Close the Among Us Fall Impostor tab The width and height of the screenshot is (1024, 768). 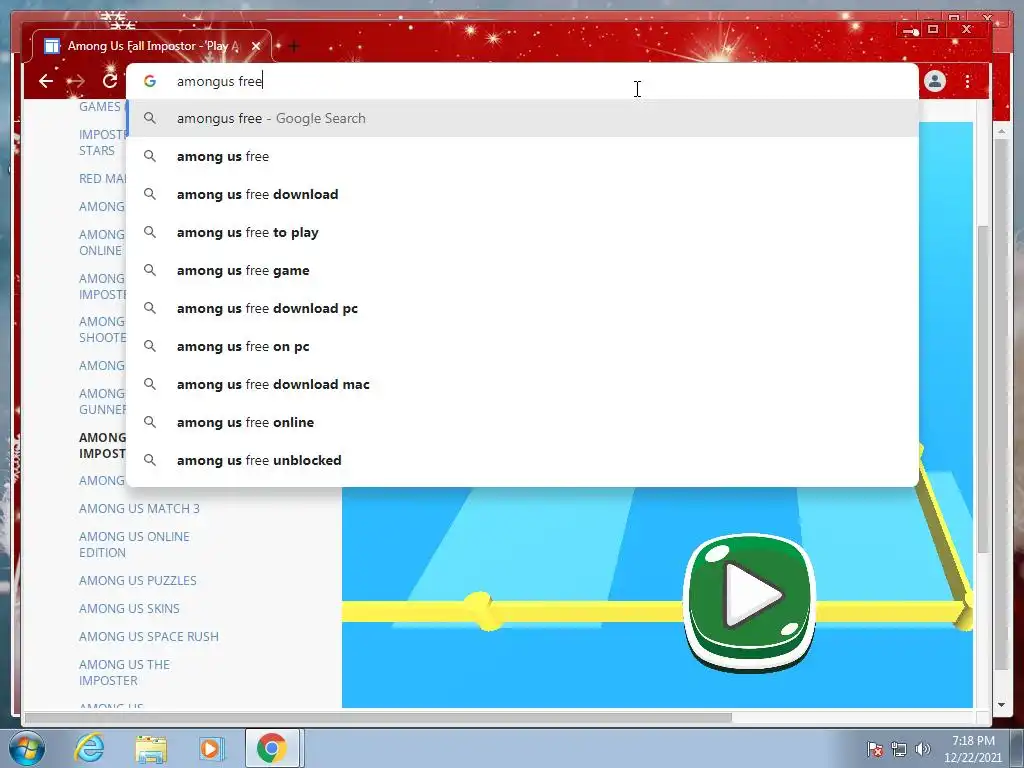click(x=256, y=46)
